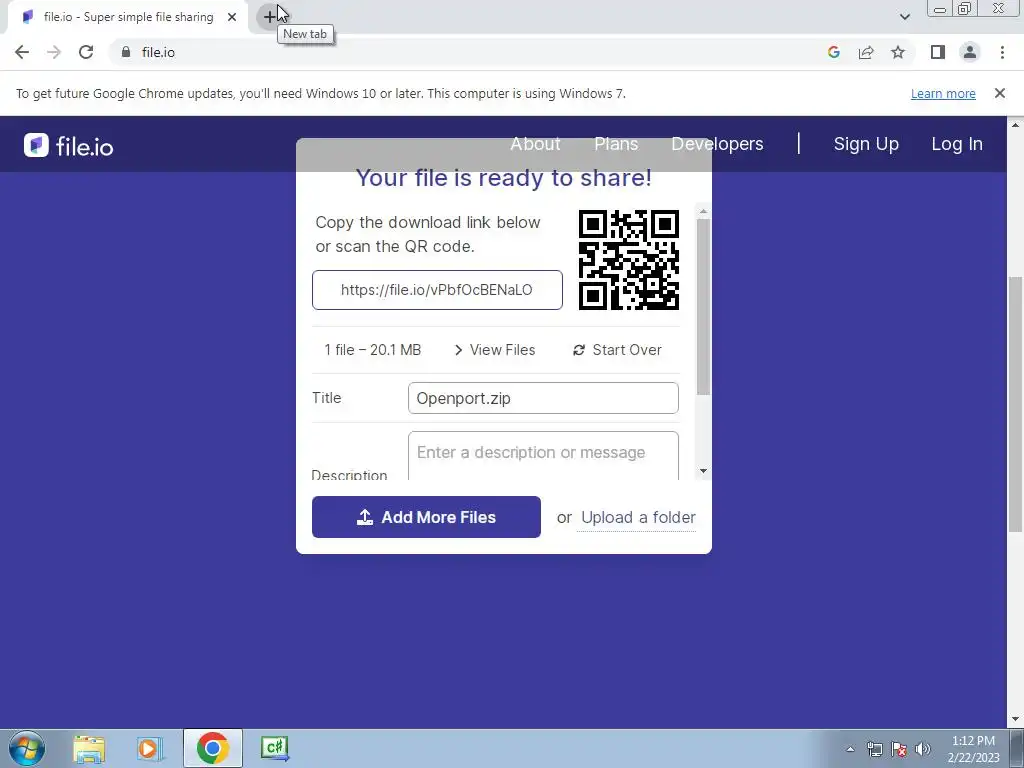Open the Developers page
Image resolution: width=1024 pixels, height=768 pixels.
point(717,144)
